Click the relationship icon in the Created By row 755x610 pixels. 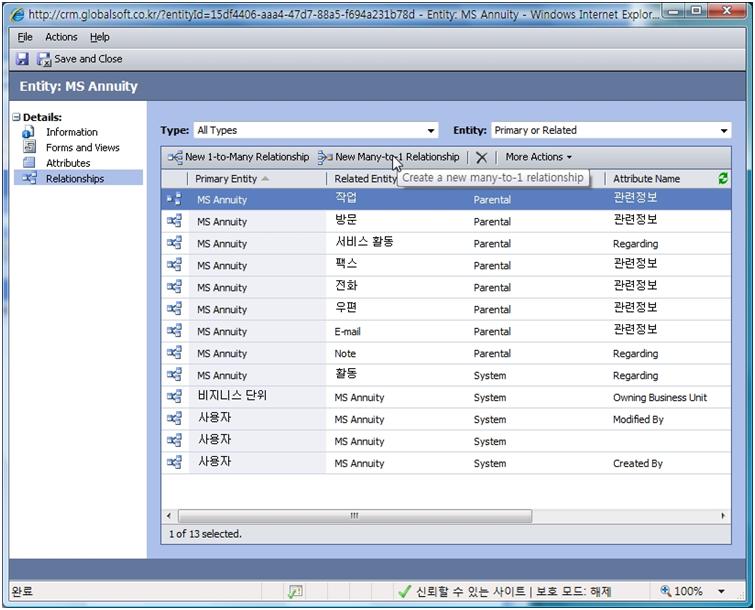pos(174,463)
